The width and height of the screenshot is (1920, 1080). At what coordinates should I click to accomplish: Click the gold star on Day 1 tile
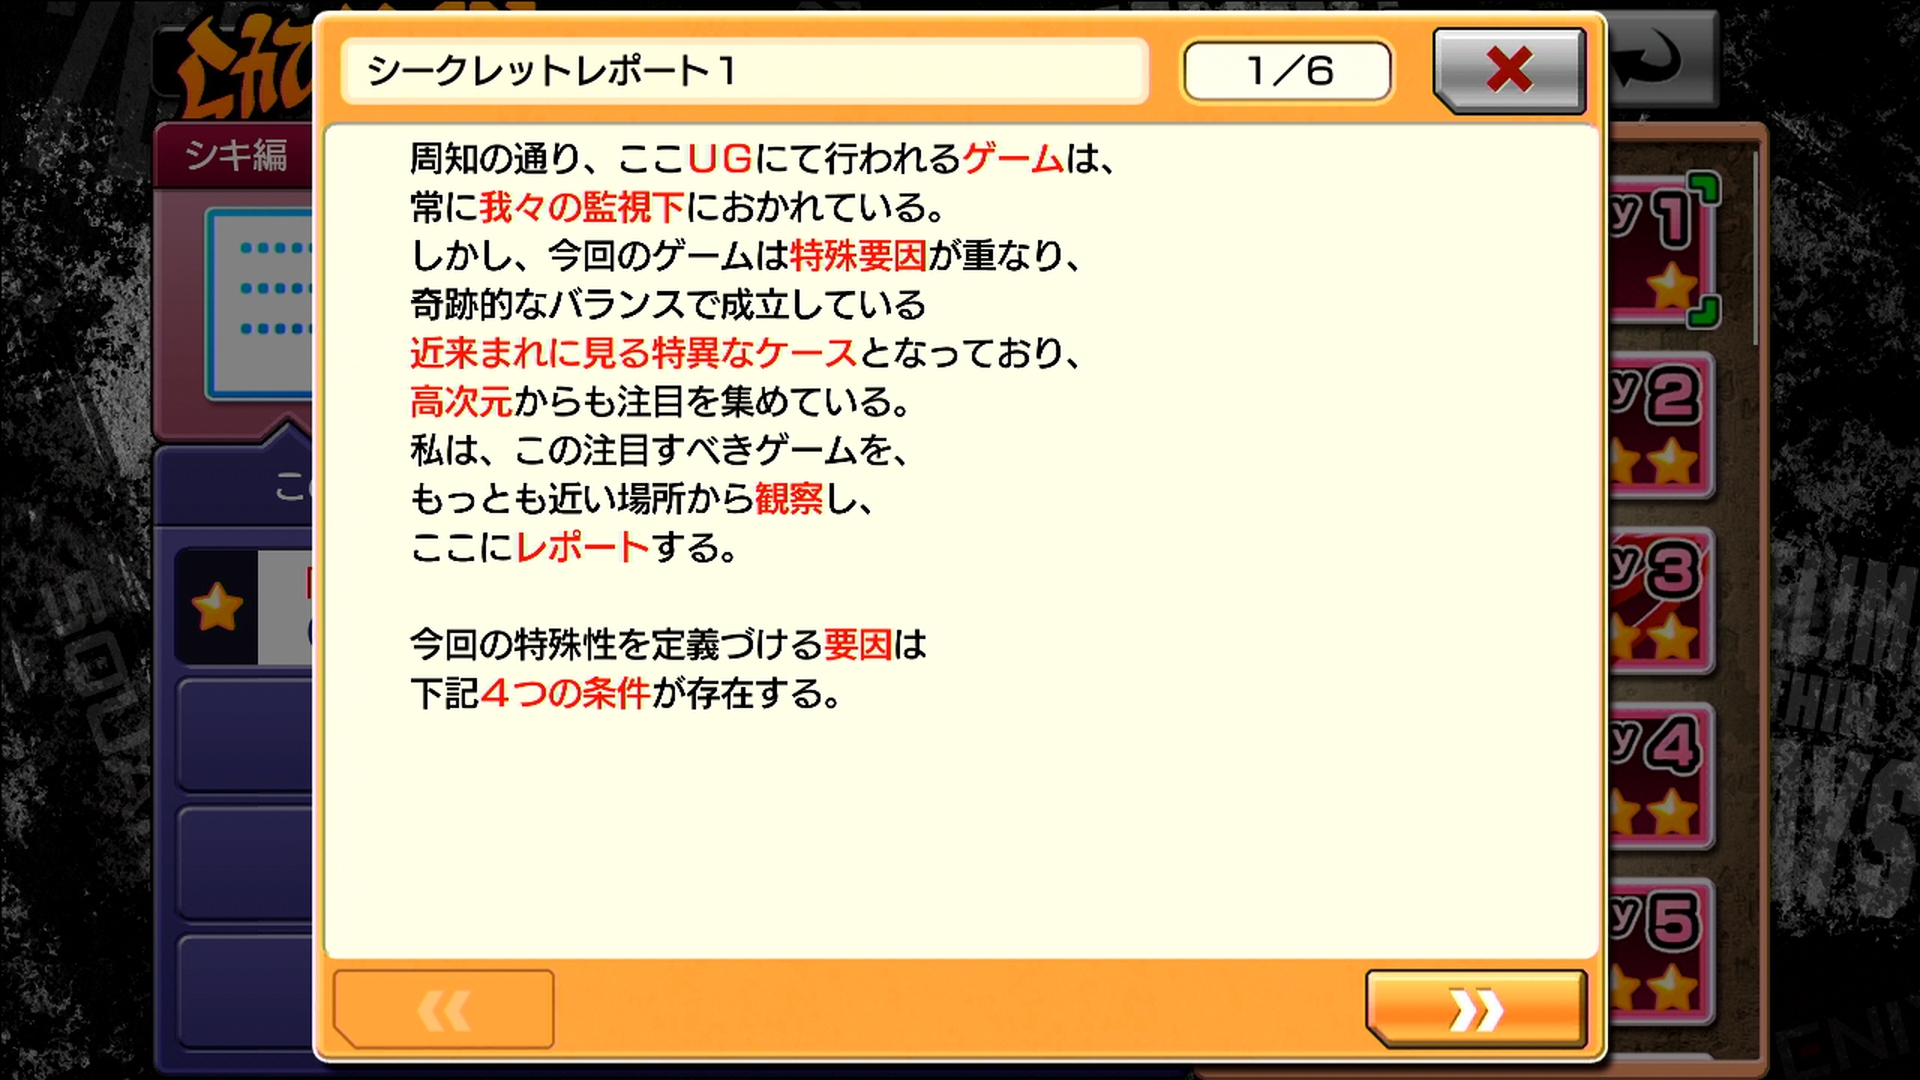pyautogui.click(x=1672, y=288)
